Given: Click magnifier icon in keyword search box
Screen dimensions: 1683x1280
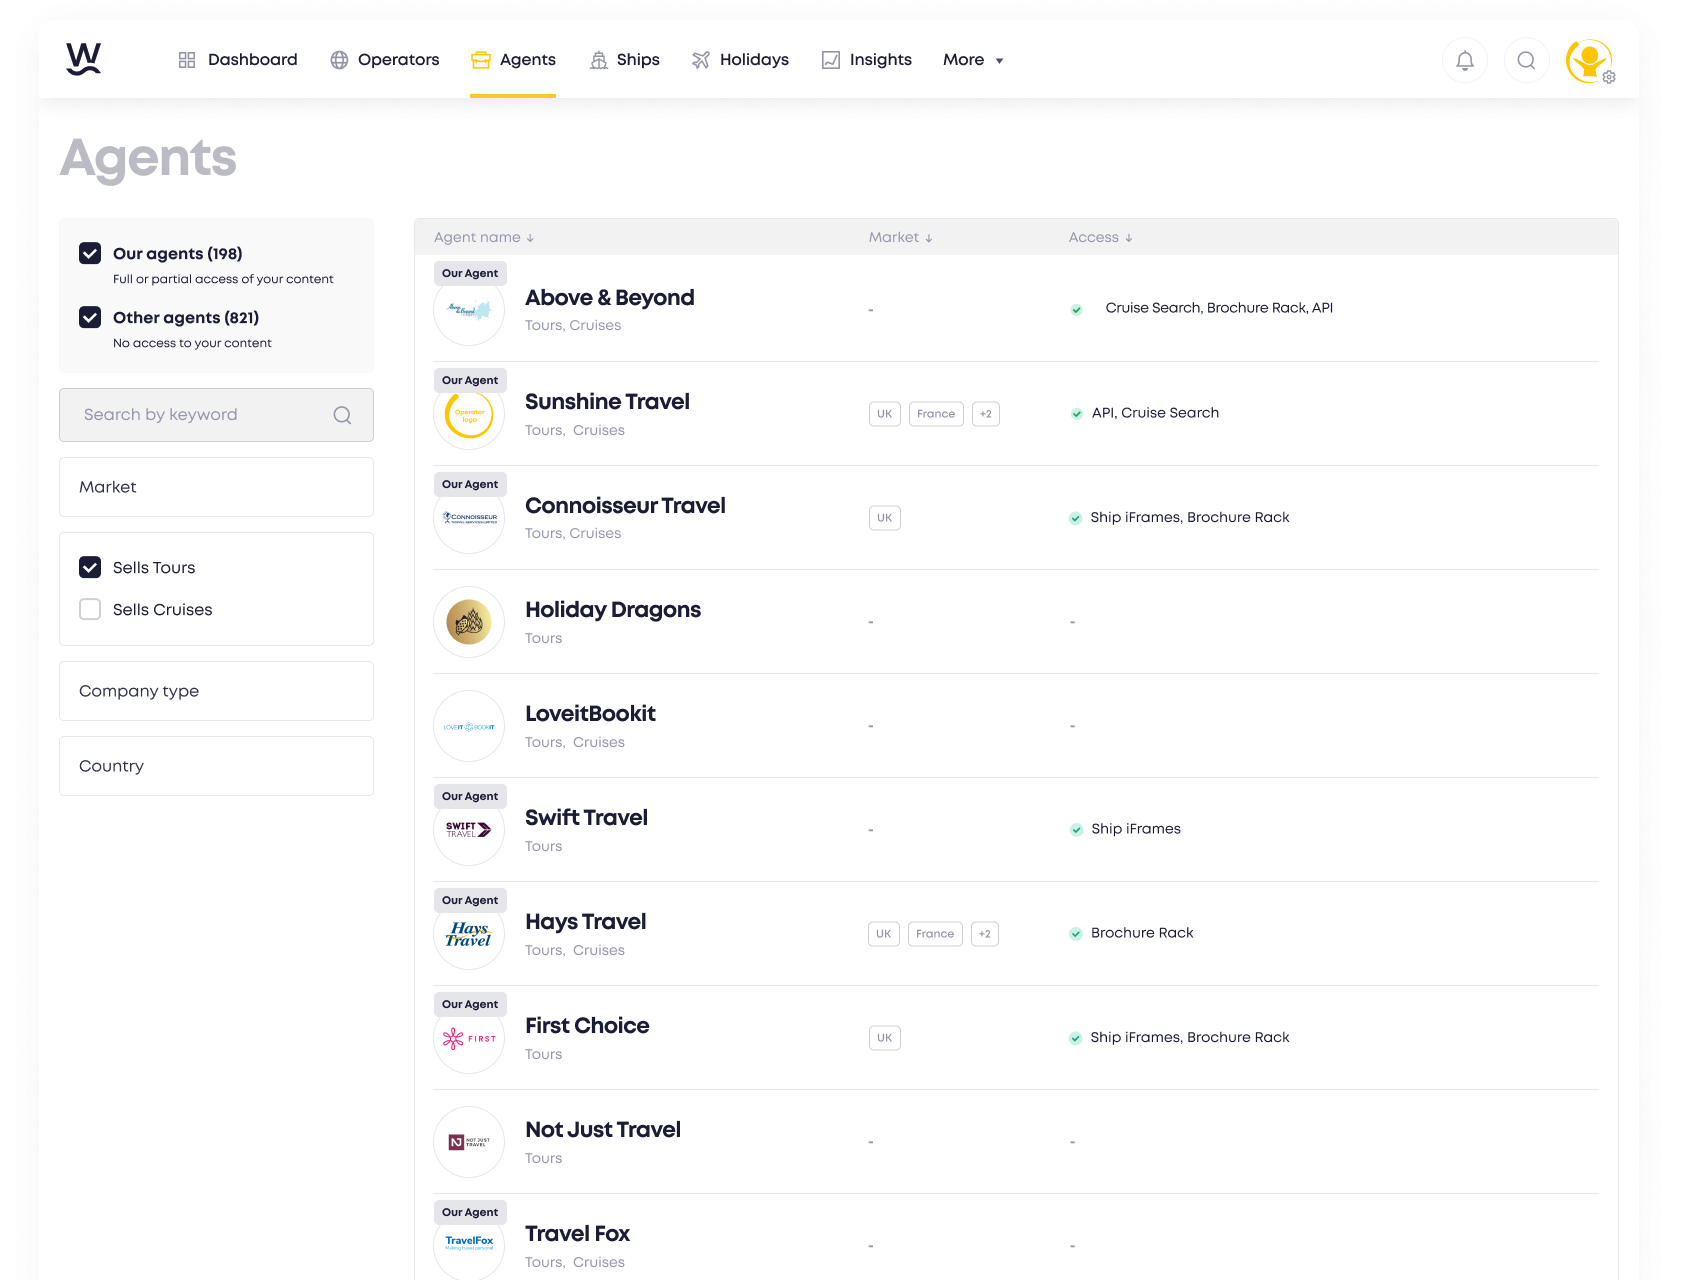Looking at the screenshot, I should [x=342, y=415].
